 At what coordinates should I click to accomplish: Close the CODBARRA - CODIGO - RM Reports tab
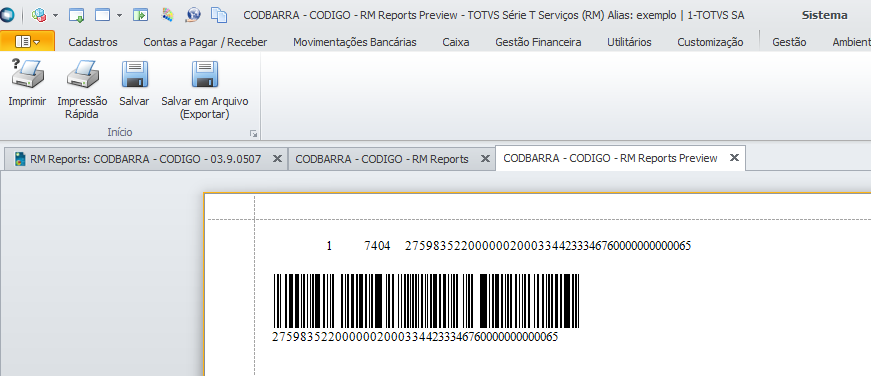[x=484, y=158]
